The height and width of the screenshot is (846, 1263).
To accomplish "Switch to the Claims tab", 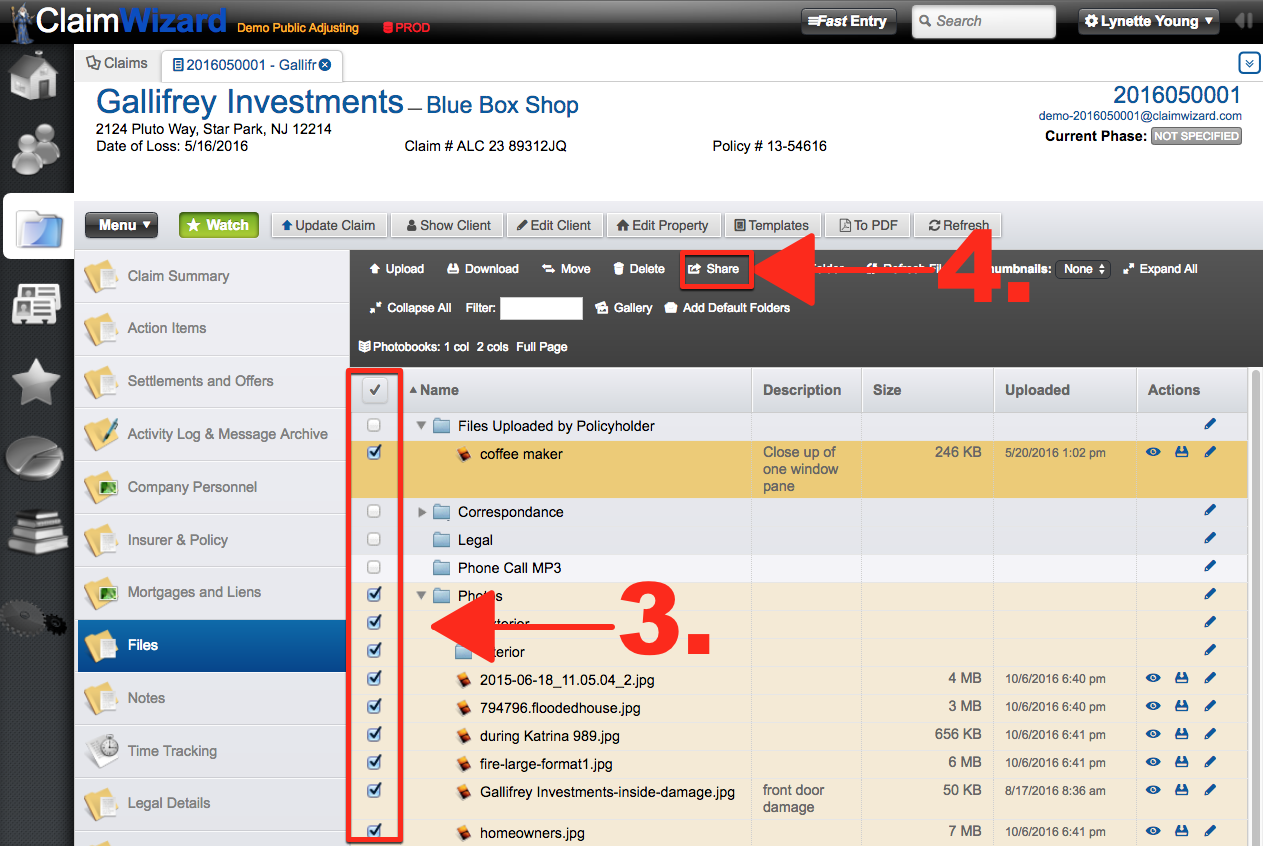I will 118,64.
